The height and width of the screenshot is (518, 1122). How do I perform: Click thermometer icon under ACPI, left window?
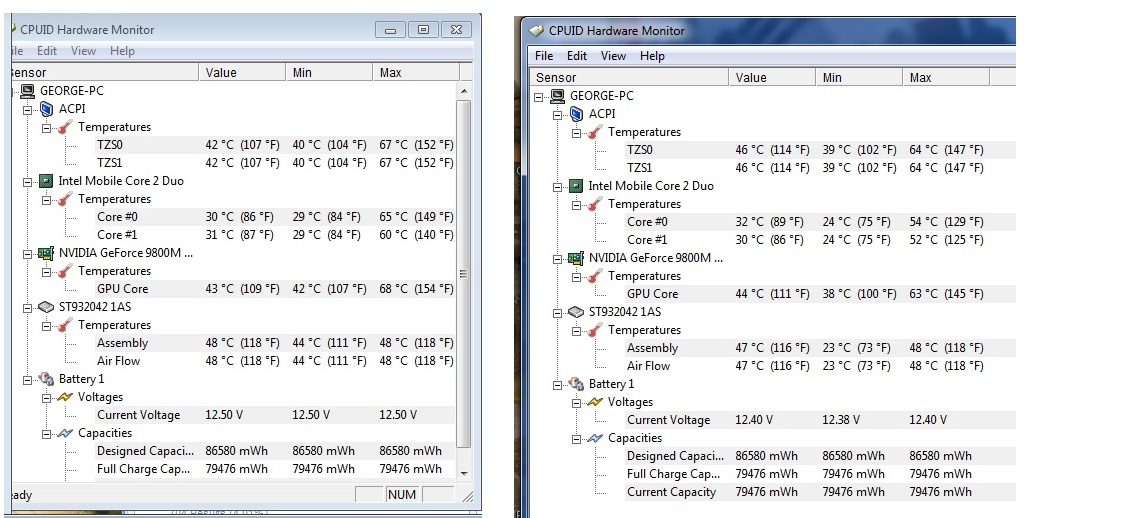[65, 127]
